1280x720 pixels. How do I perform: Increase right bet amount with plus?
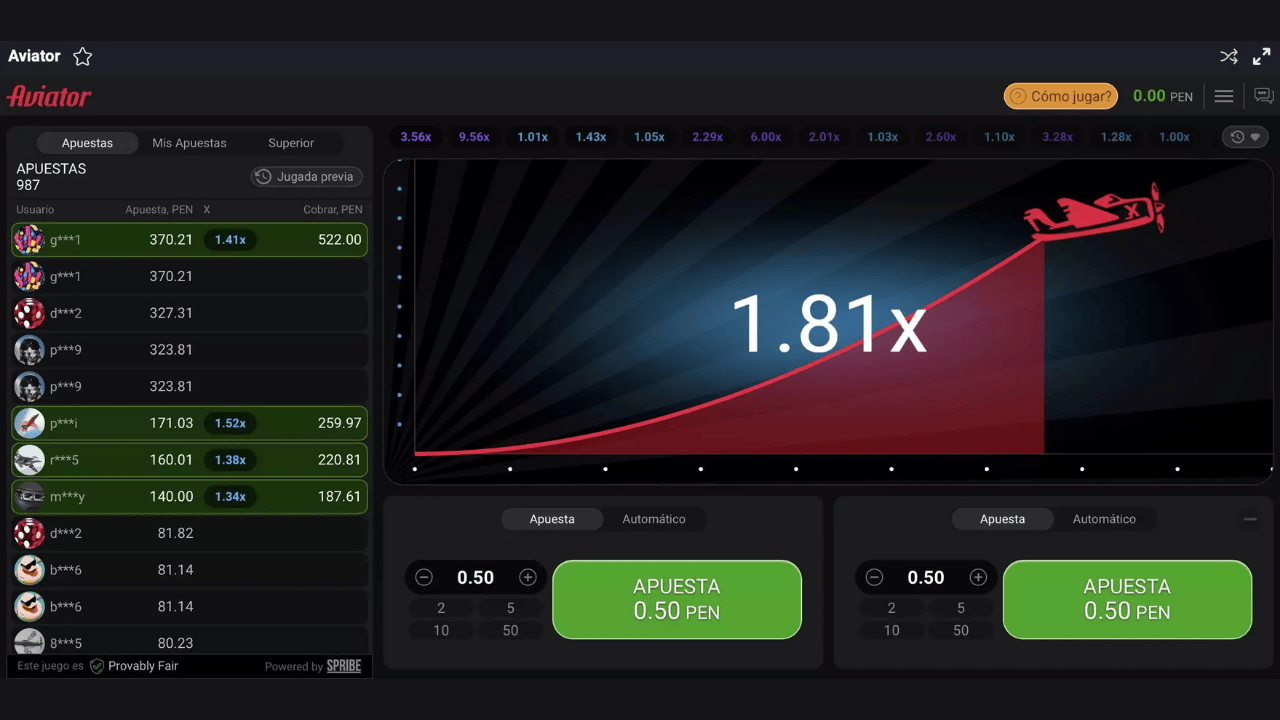(978, 577)
